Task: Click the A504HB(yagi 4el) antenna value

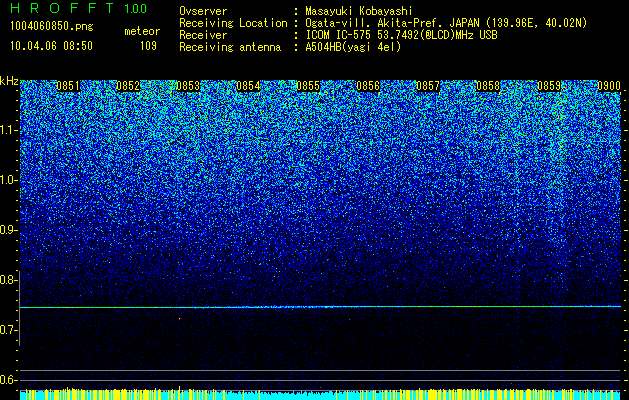Action: tap(353, 47)
